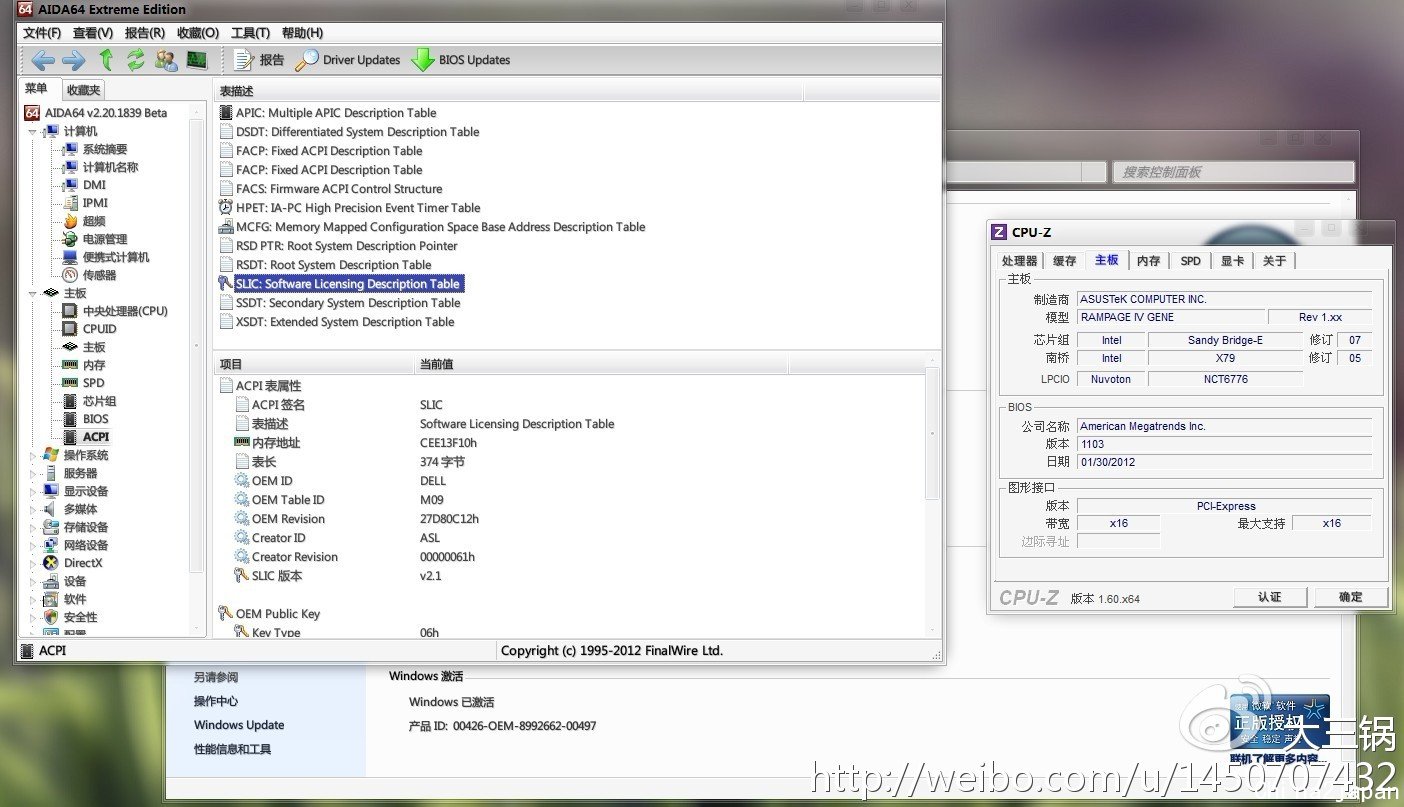
Task: Select 传感器 sensor tree item
Action: click(99, 275)
